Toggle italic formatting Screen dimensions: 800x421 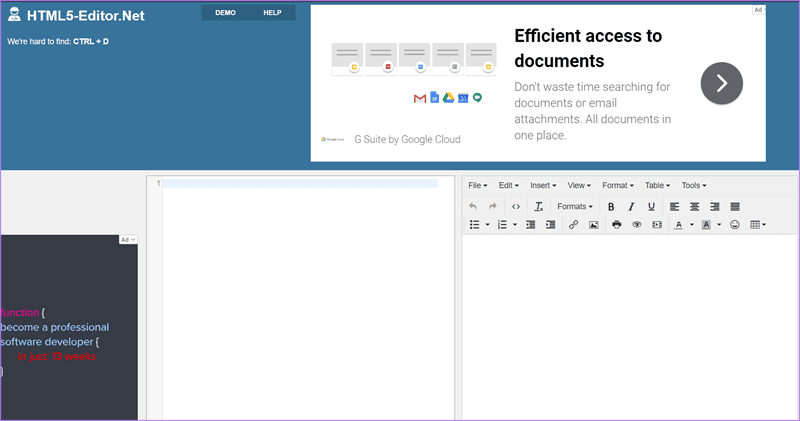(631, 207)
